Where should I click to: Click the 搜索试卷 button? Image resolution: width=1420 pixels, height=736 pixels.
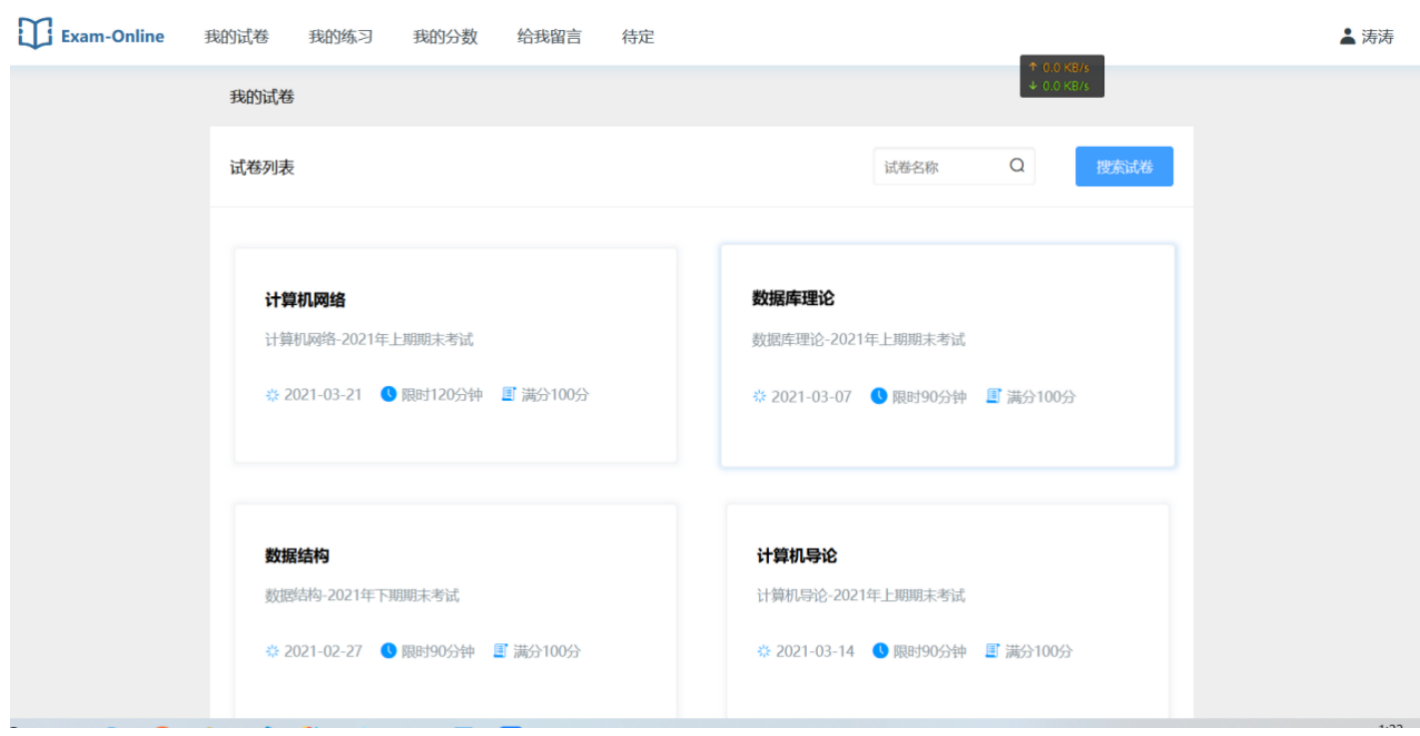click(1124, 167)
